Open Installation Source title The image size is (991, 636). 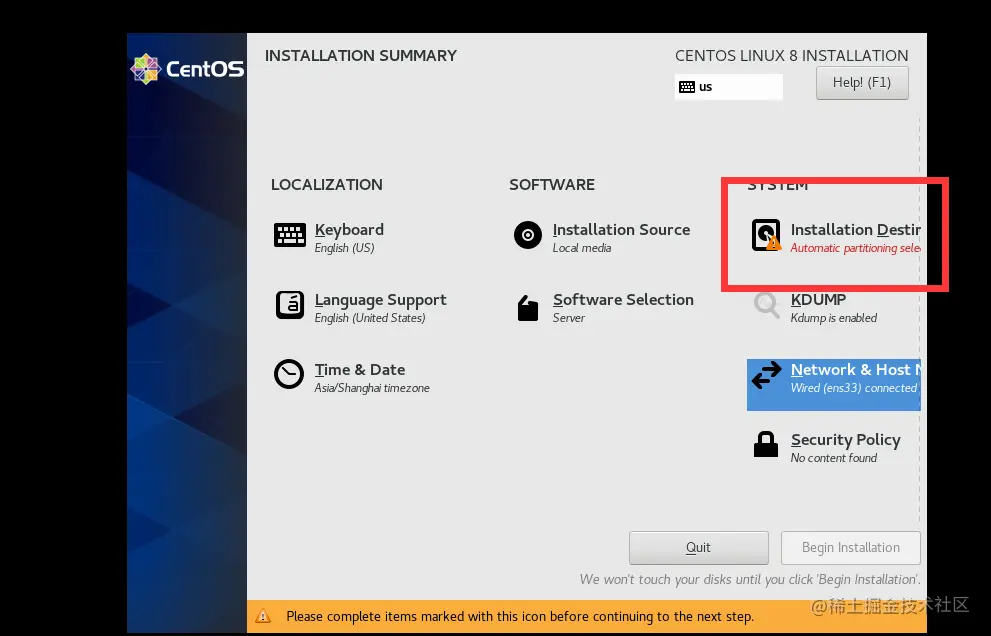(x=621, y=229)
